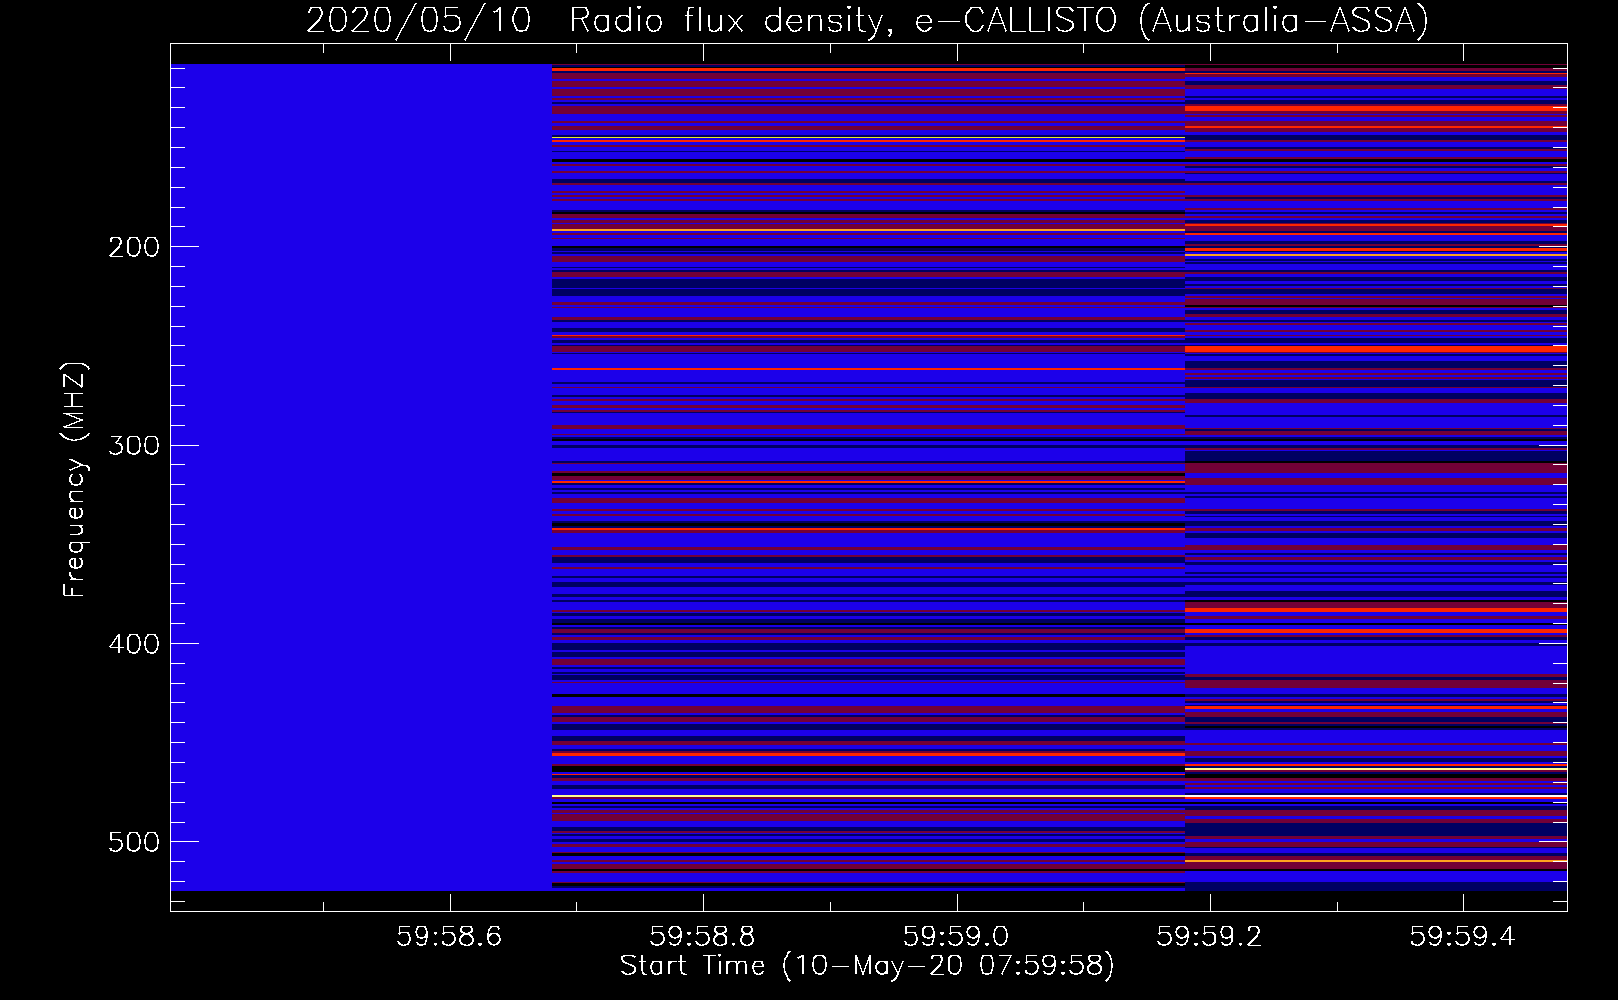Click the 'Frequency (MHZ)' axis label
Screen dimensions: 1618x1000
click(75, 479)
